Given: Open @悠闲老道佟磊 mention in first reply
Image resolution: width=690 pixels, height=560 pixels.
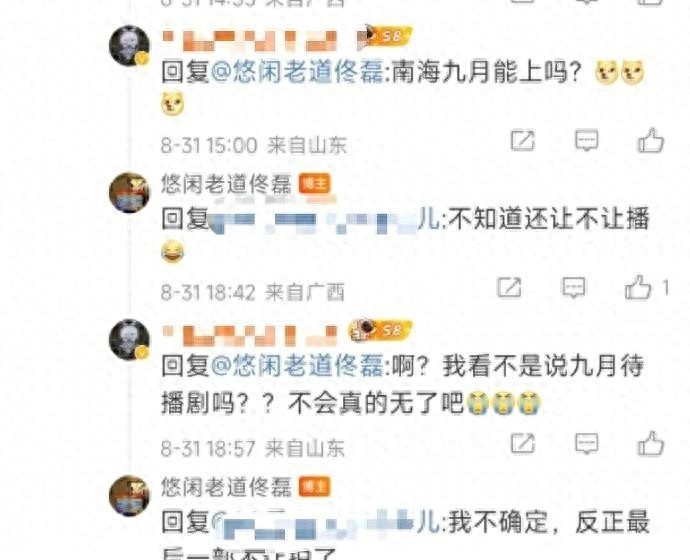Looking at the screenshot, I should [x=297, y=72].
